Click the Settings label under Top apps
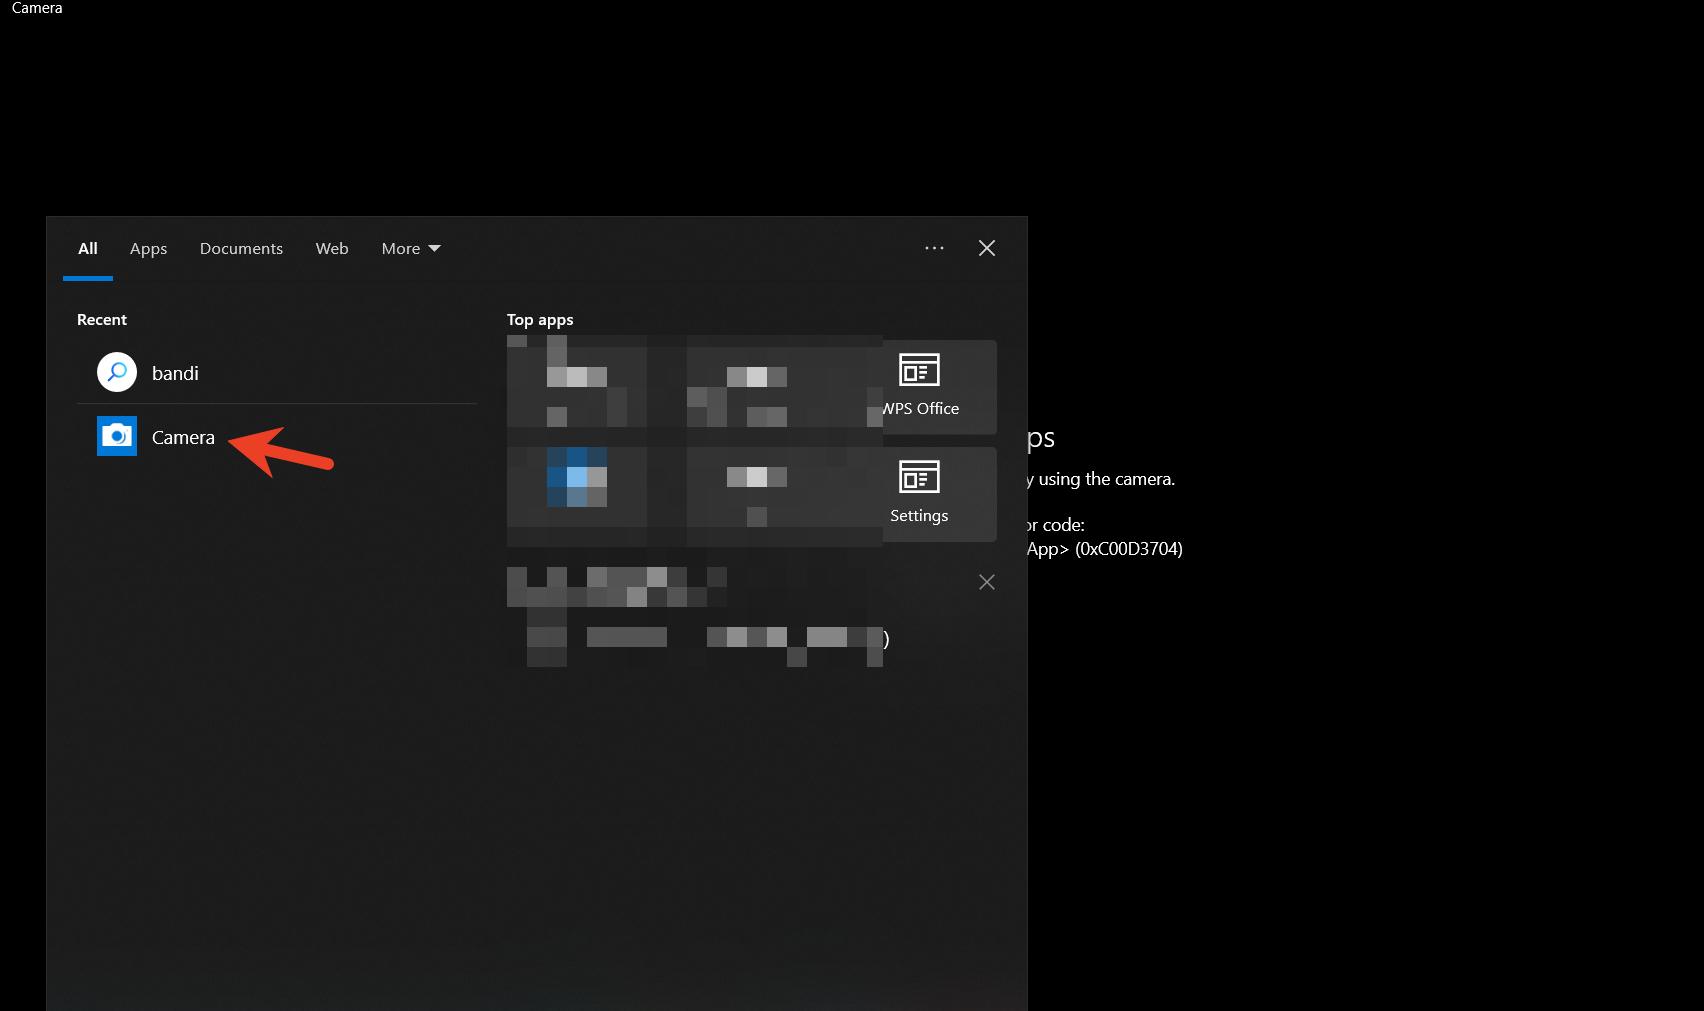The image size is (1704, 1011). (919, 515)
